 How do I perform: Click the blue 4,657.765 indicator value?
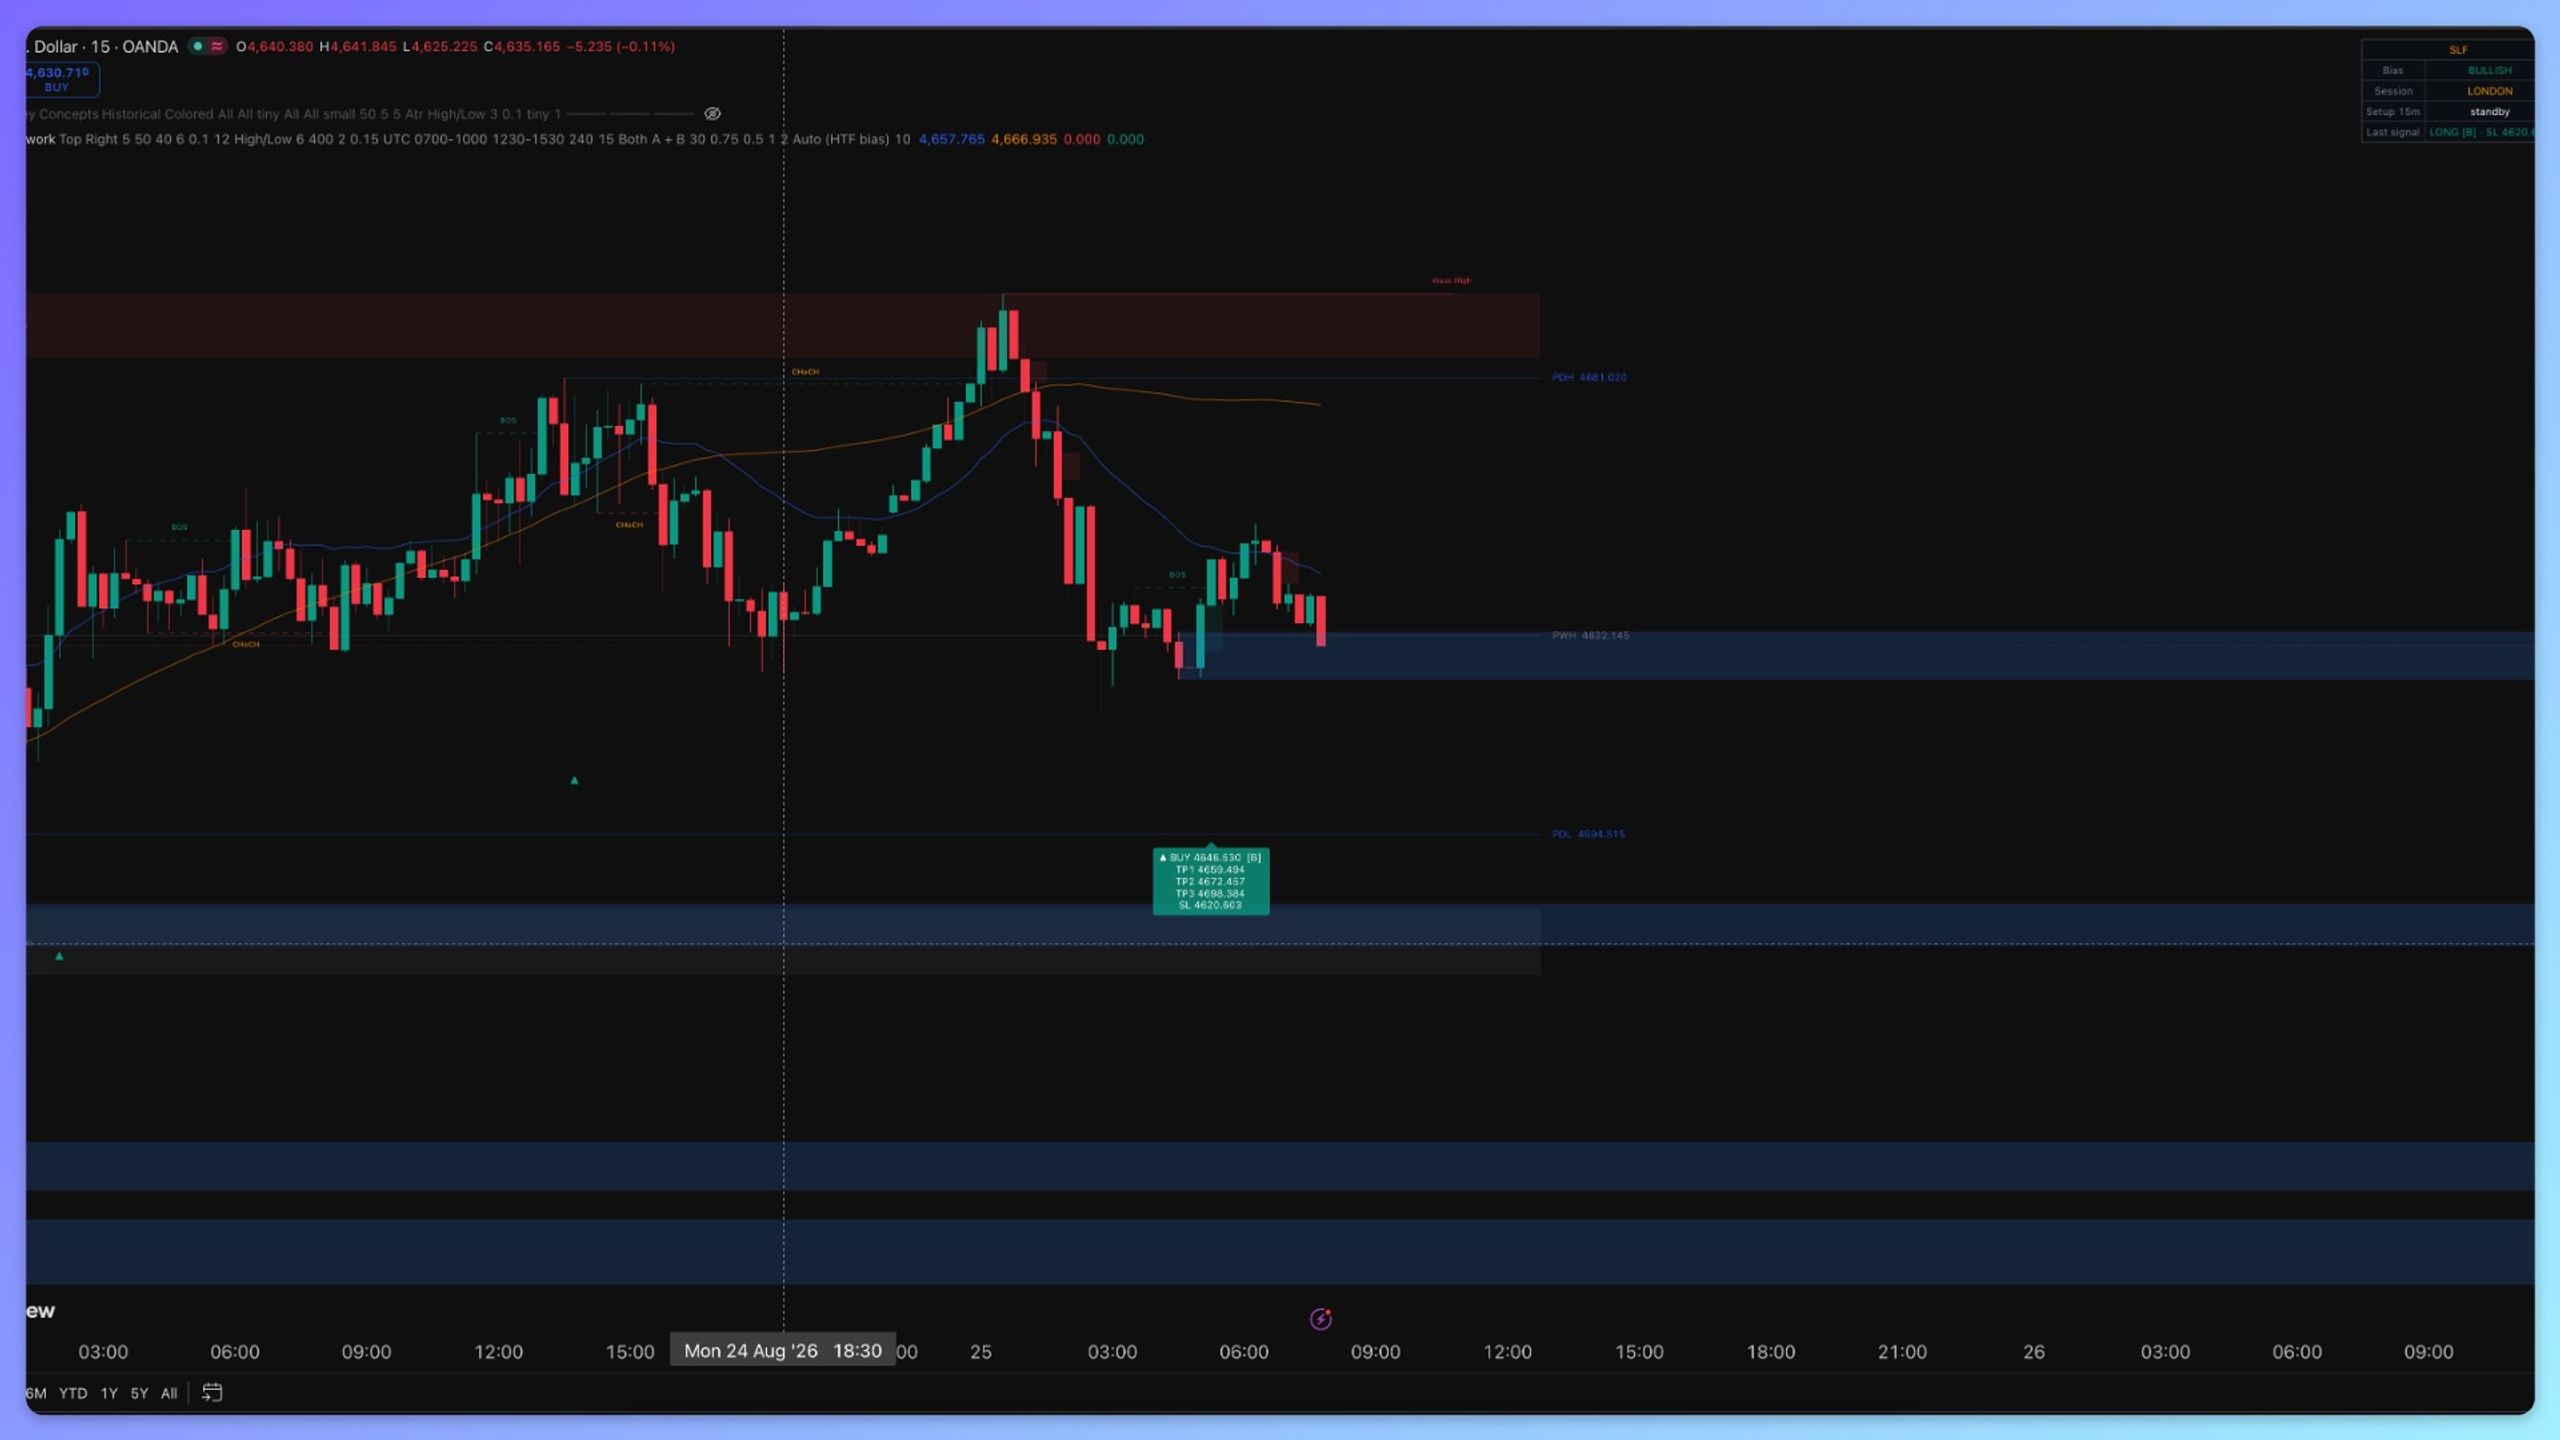951,139
